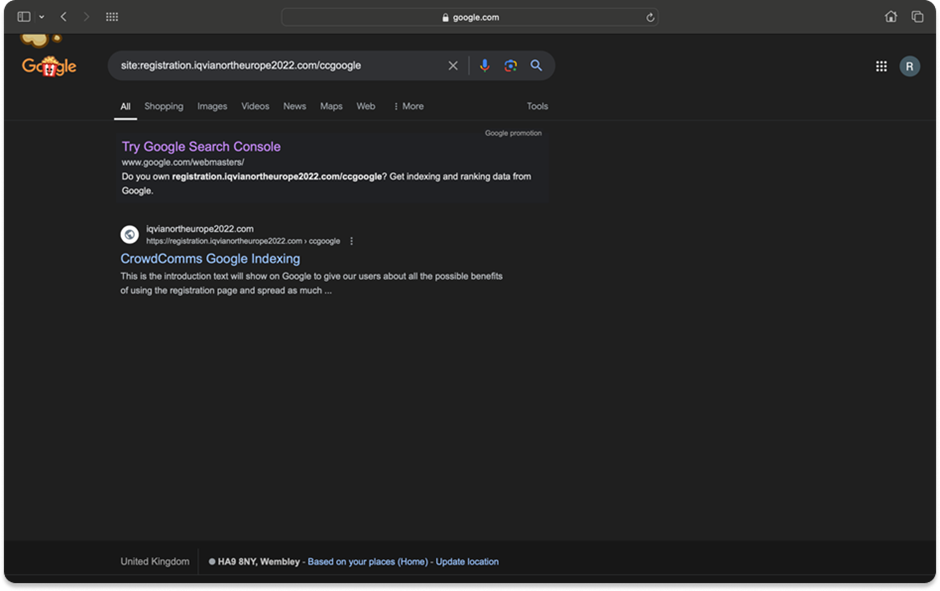Open Google Lens image search icon

(510, 66)
